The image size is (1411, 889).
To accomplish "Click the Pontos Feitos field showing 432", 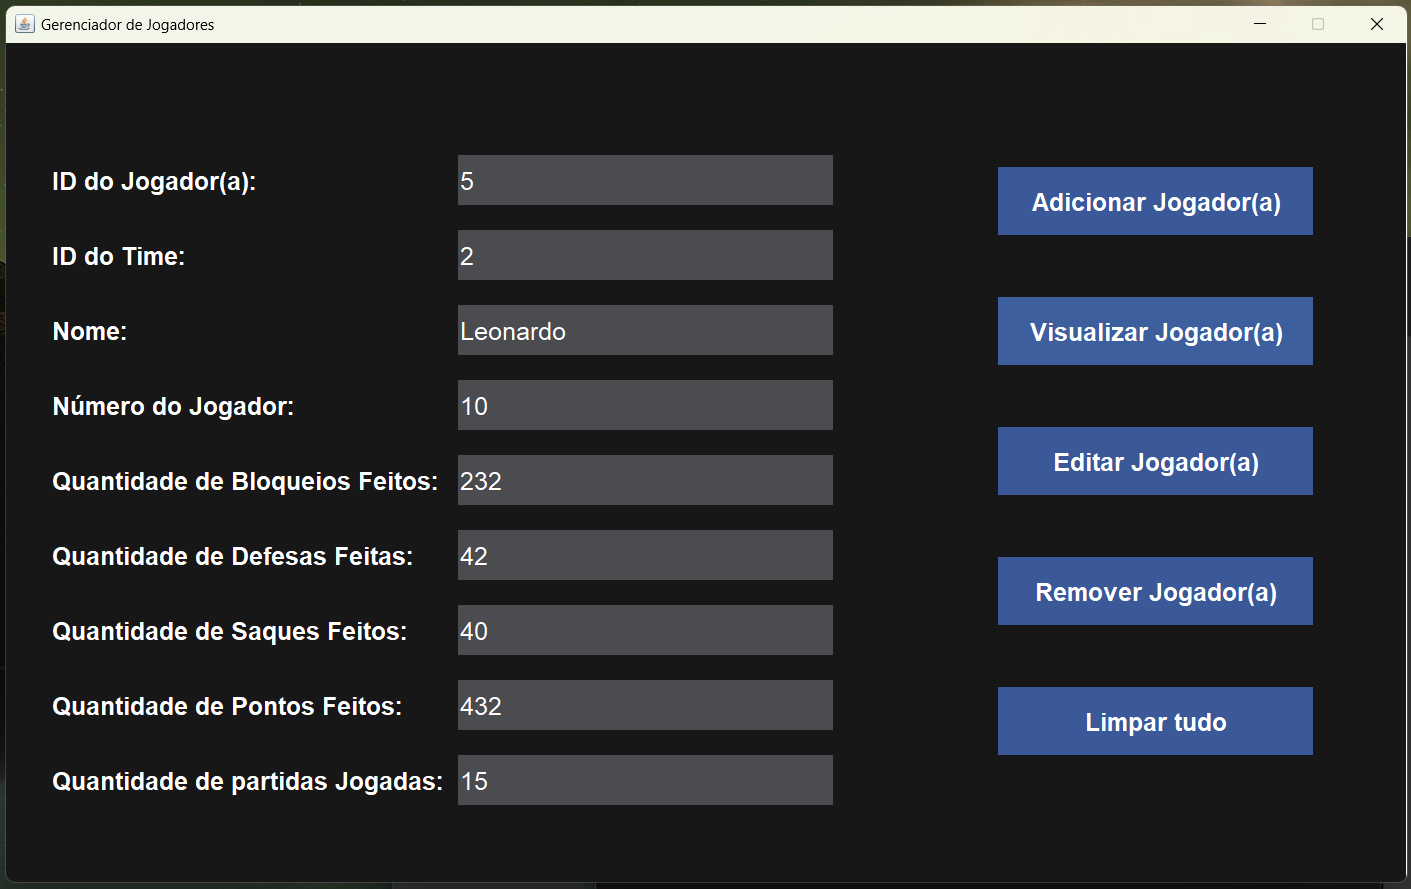I will 645,705.
